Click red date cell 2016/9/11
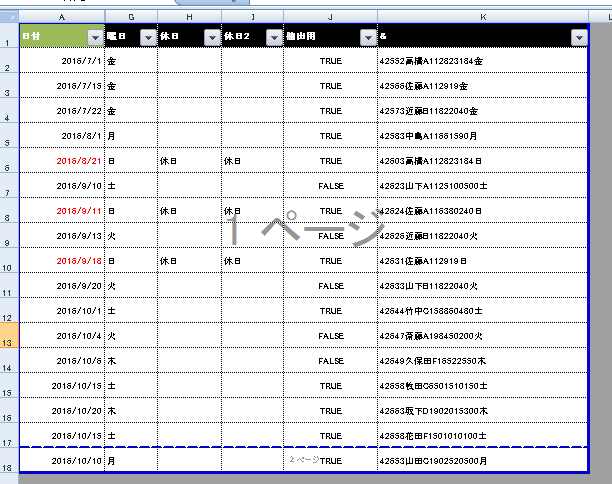This screenshot has height=484, width=612. 62,210
